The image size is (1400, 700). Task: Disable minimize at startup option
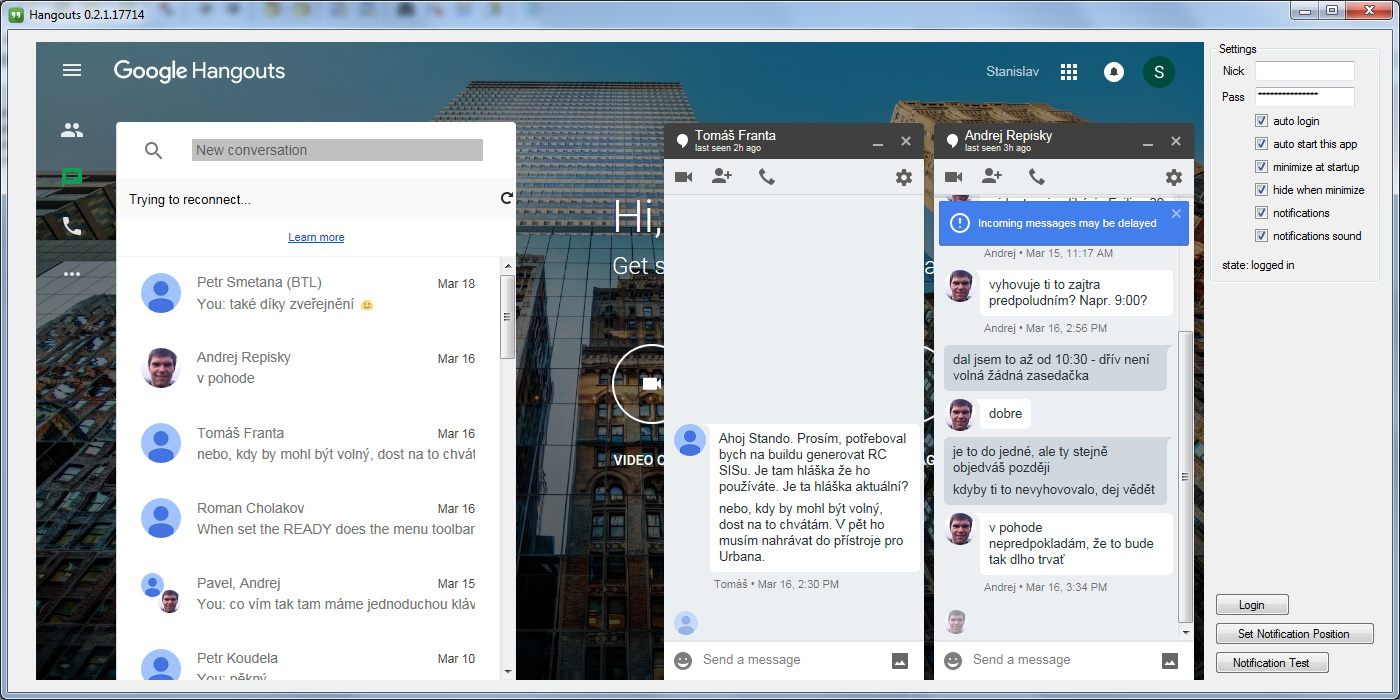(1262, 167)
